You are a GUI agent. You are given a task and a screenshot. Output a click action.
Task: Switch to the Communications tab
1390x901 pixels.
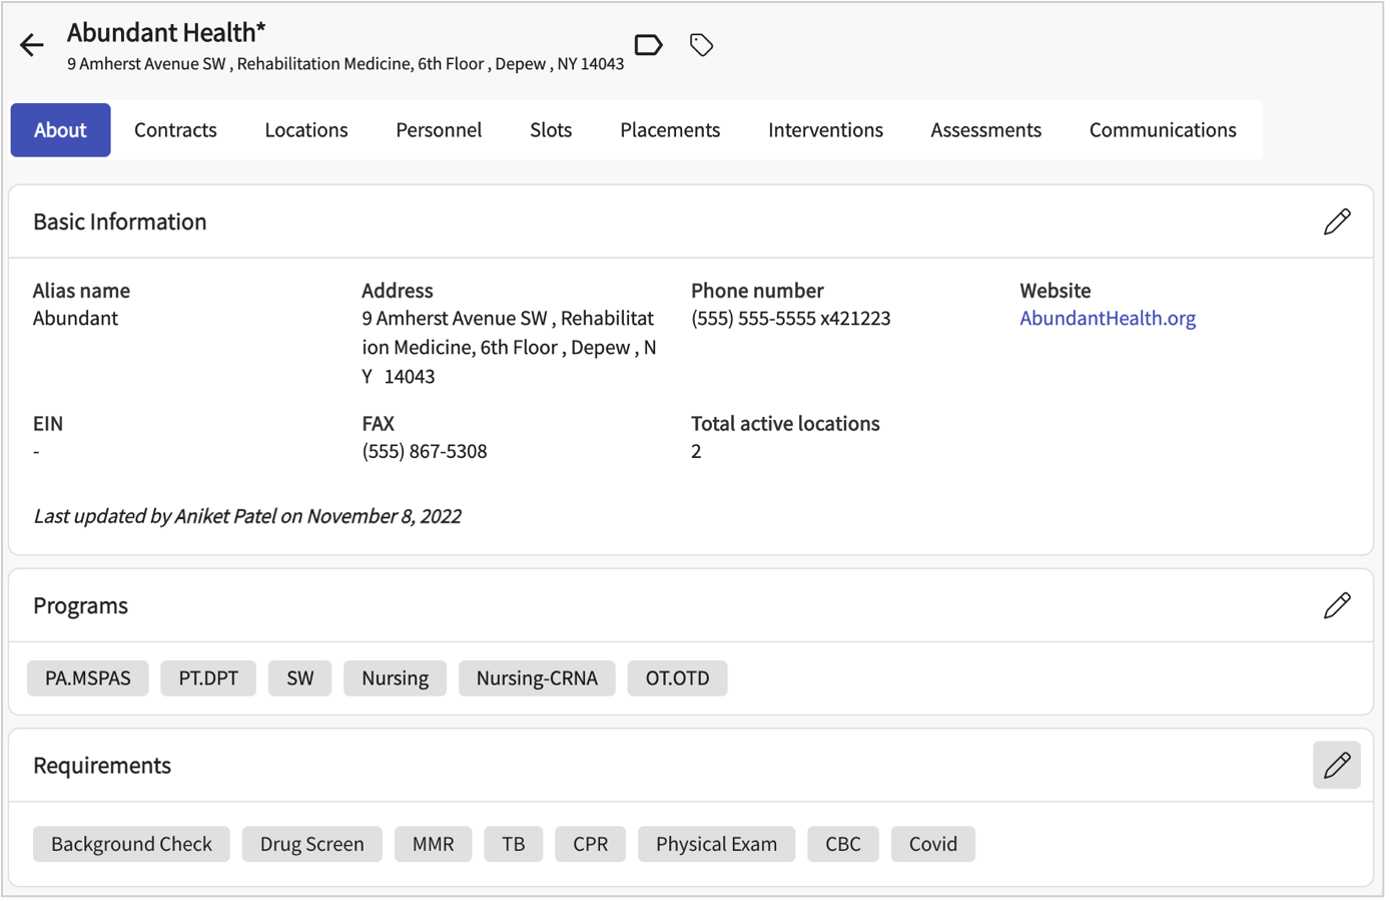(x=1162, y=130)
